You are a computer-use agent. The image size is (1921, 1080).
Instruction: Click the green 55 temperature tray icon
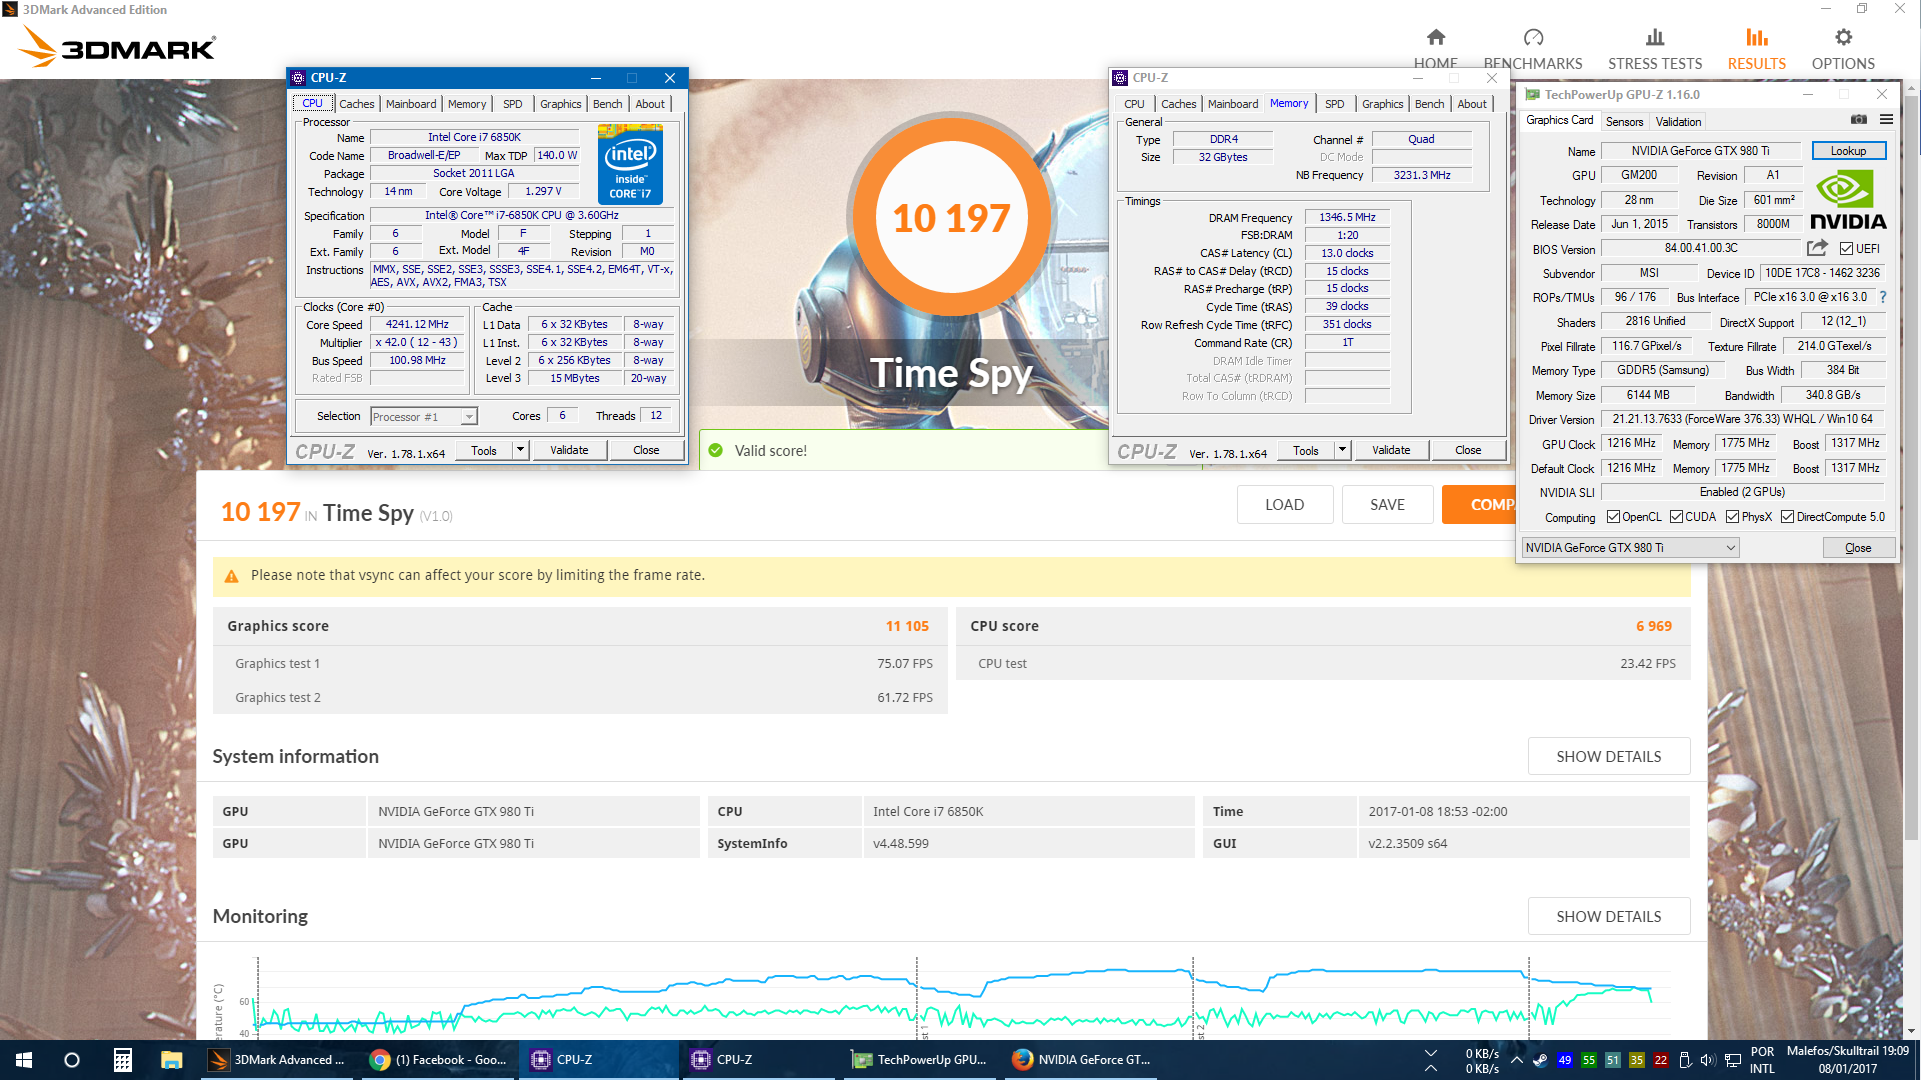(1589, 1060)
